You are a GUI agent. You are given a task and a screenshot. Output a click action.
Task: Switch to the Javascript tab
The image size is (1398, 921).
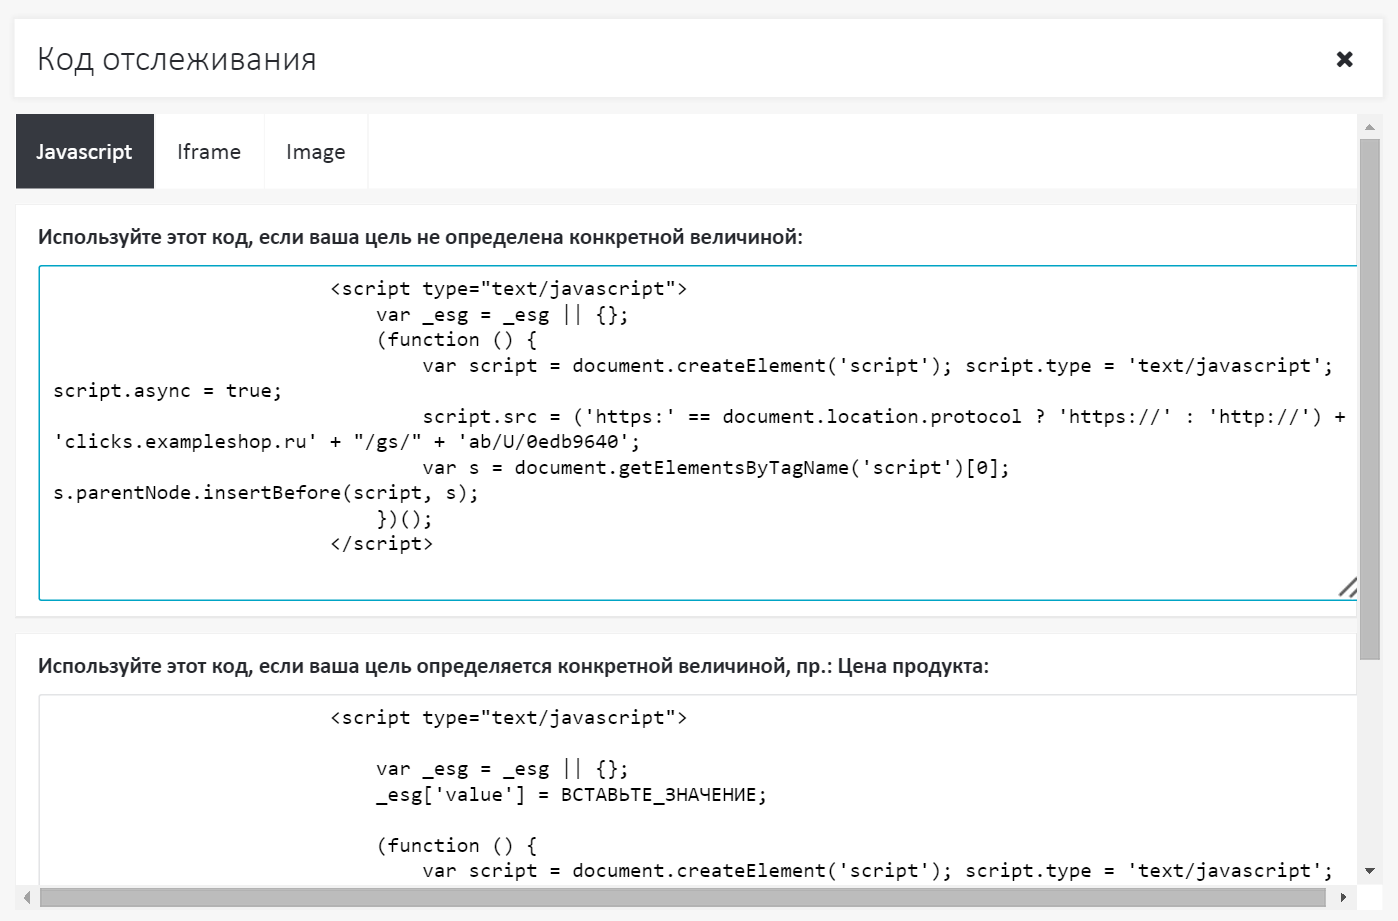(85, 152)
